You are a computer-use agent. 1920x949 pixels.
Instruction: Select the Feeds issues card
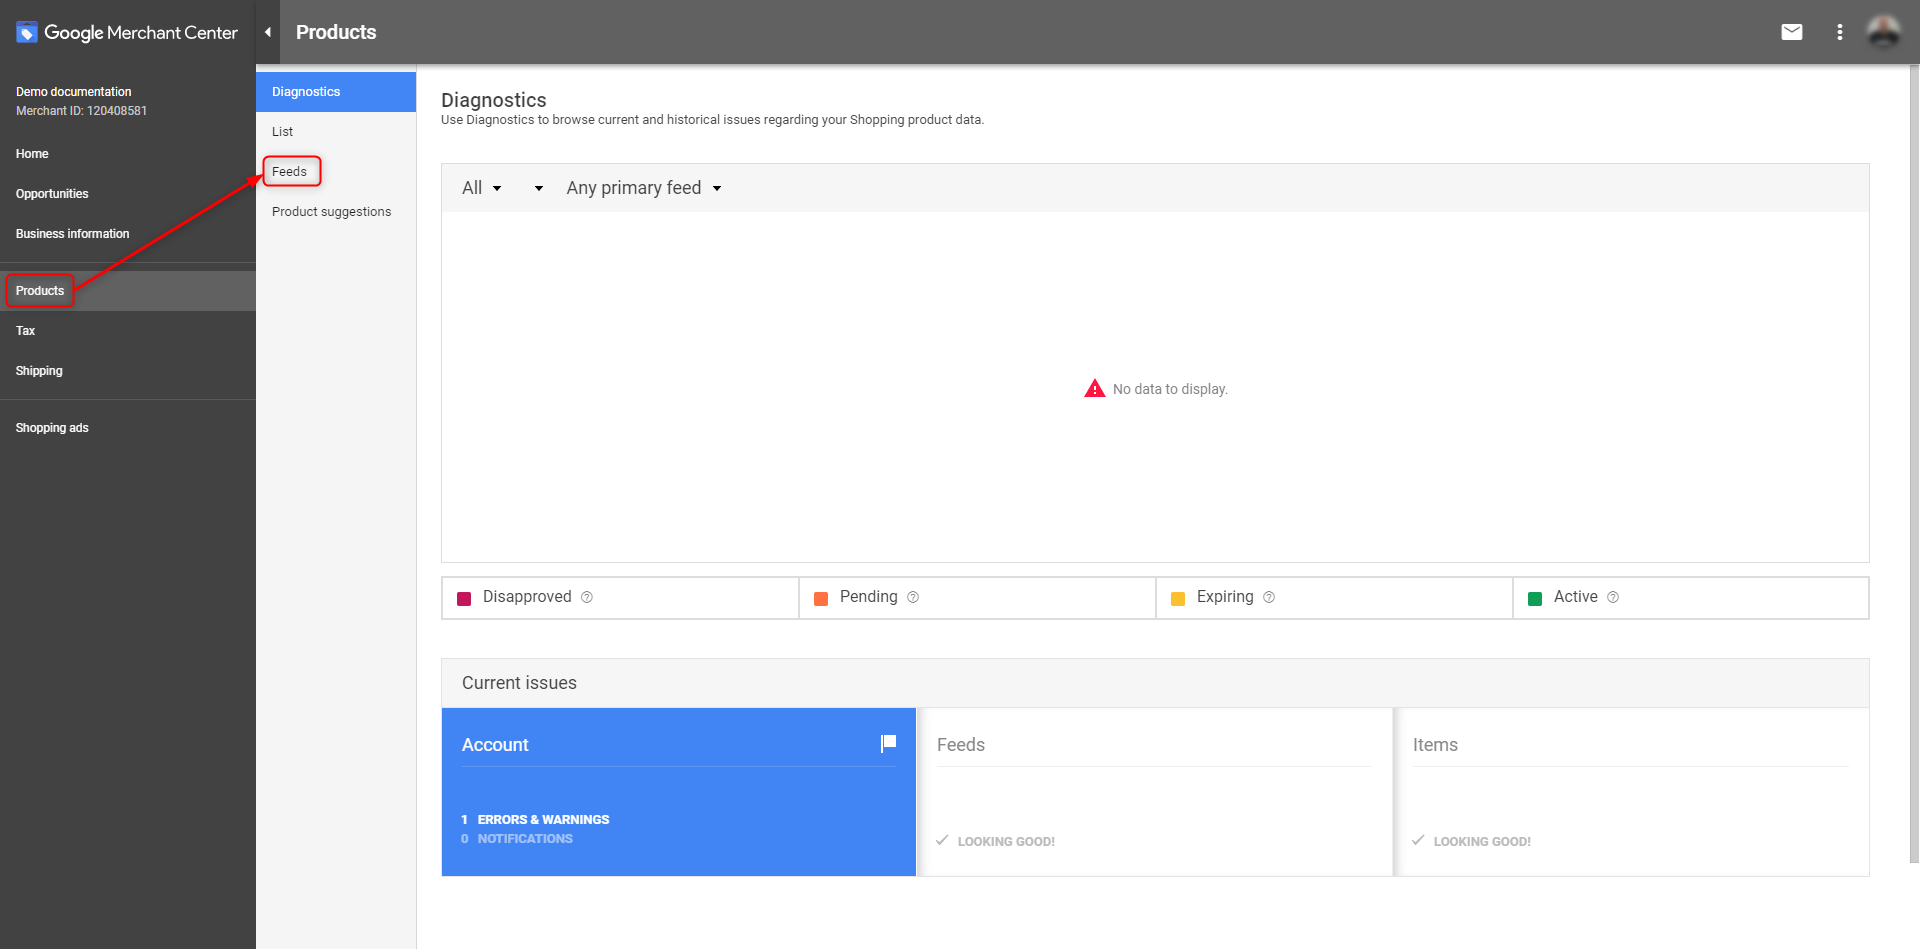(1154, 792)
